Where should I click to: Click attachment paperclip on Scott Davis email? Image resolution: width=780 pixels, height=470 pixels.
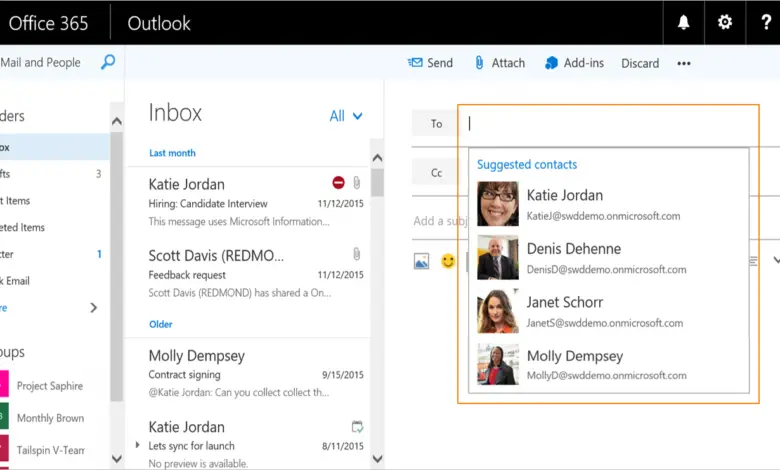(357, 254)
